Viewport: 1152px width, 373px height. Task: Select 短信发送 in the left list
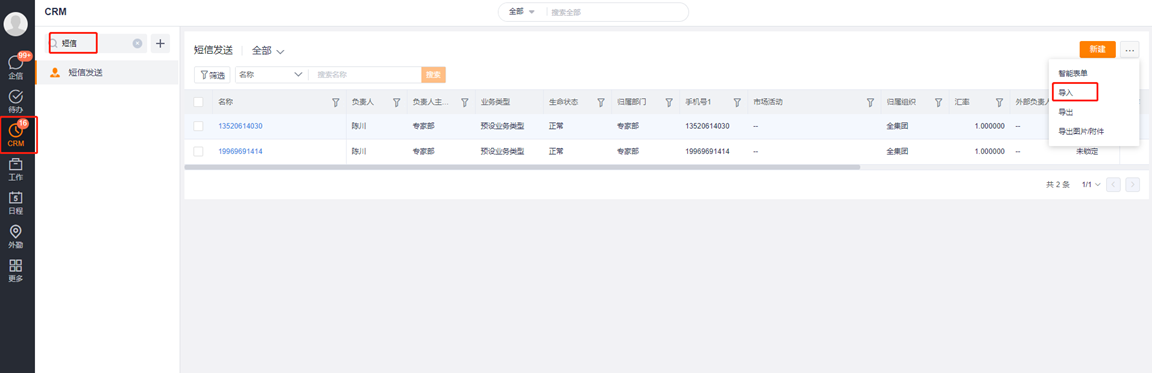[107, 73]
